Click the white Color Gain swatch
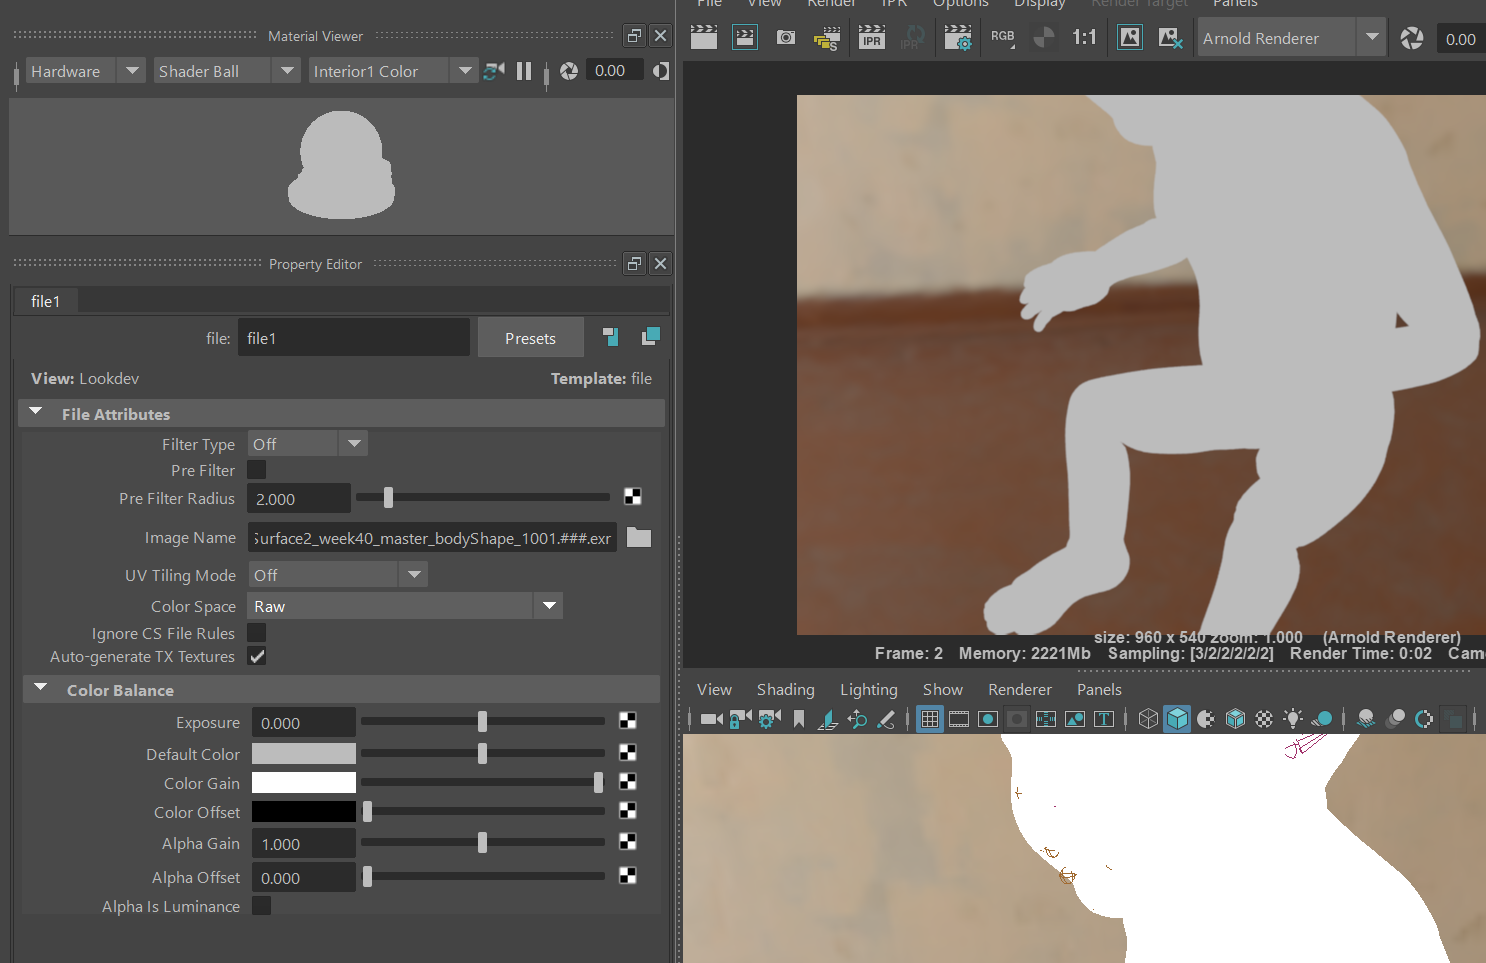The height and width of the screenshot is (963, 1486). point(303,783)
